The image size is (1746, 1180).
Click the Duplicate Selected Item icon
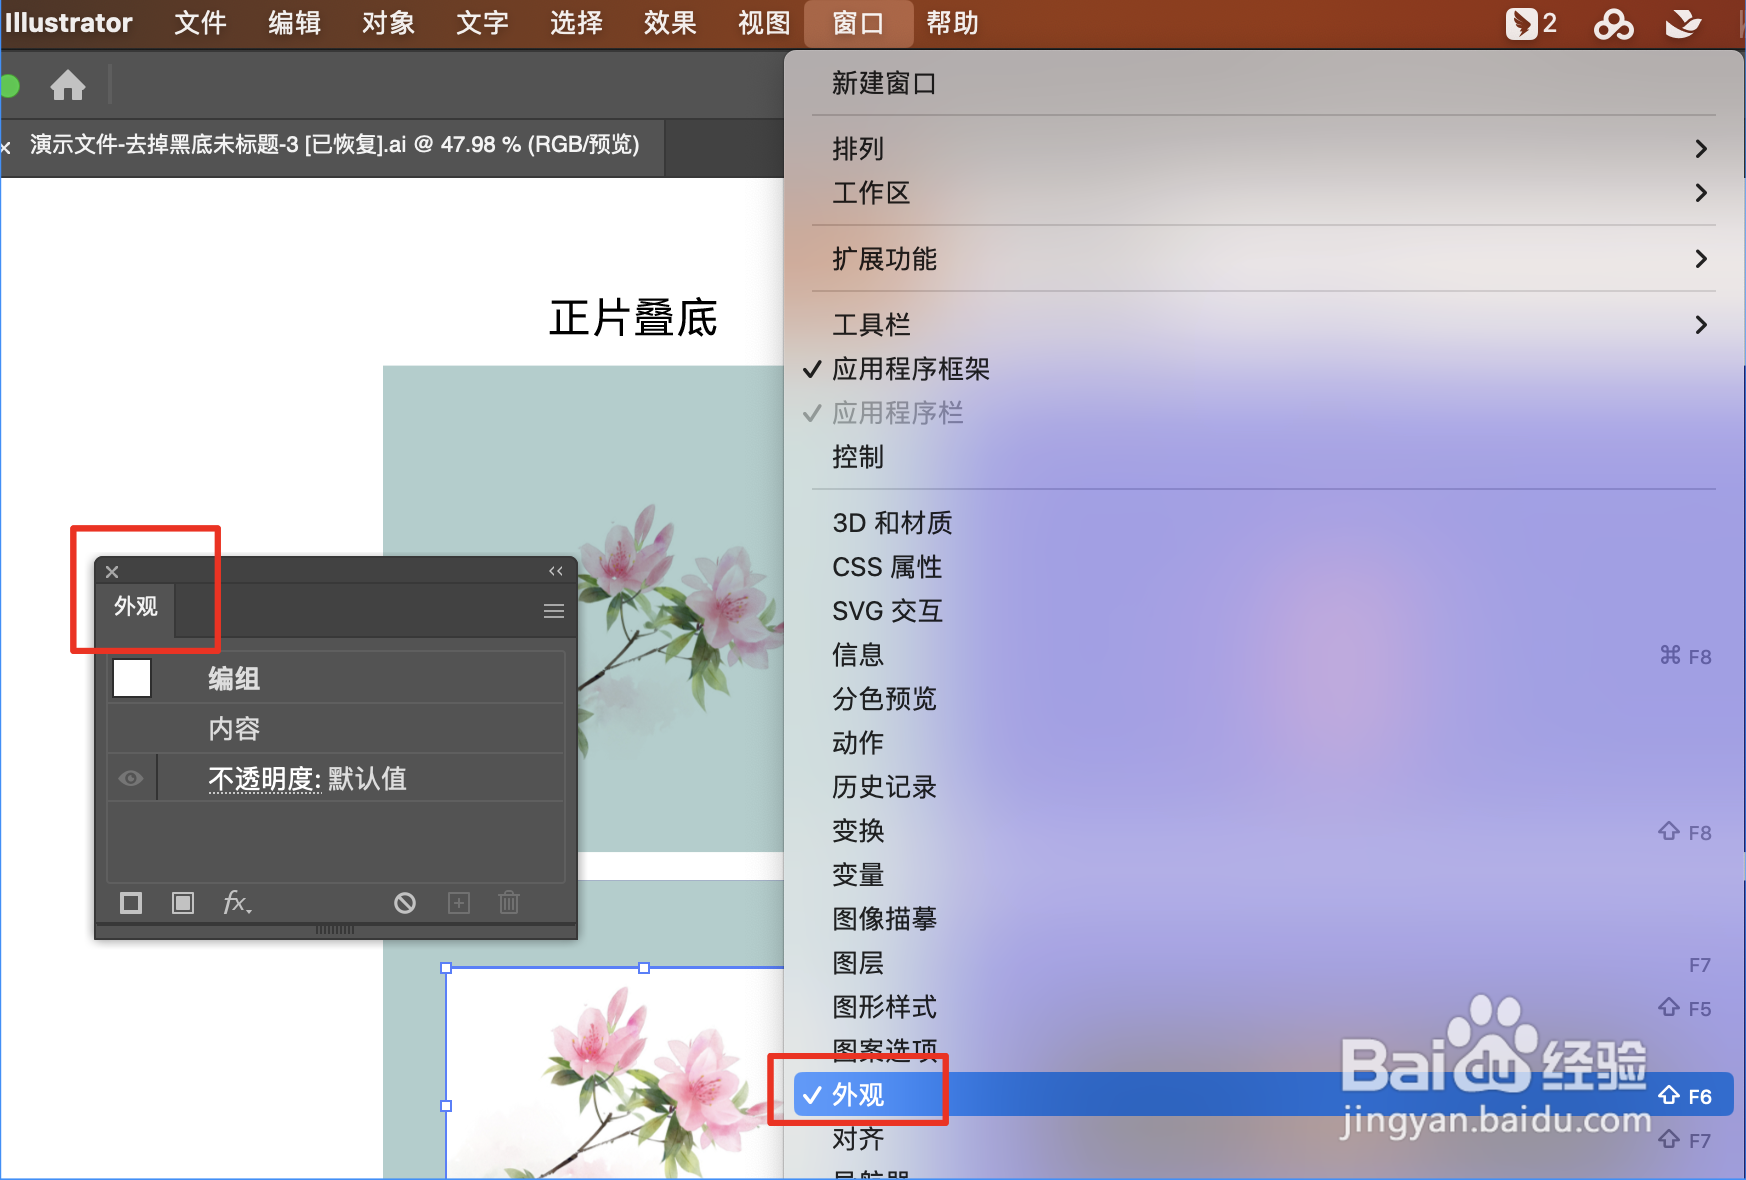pyautogui.click(x=458, y=903)
